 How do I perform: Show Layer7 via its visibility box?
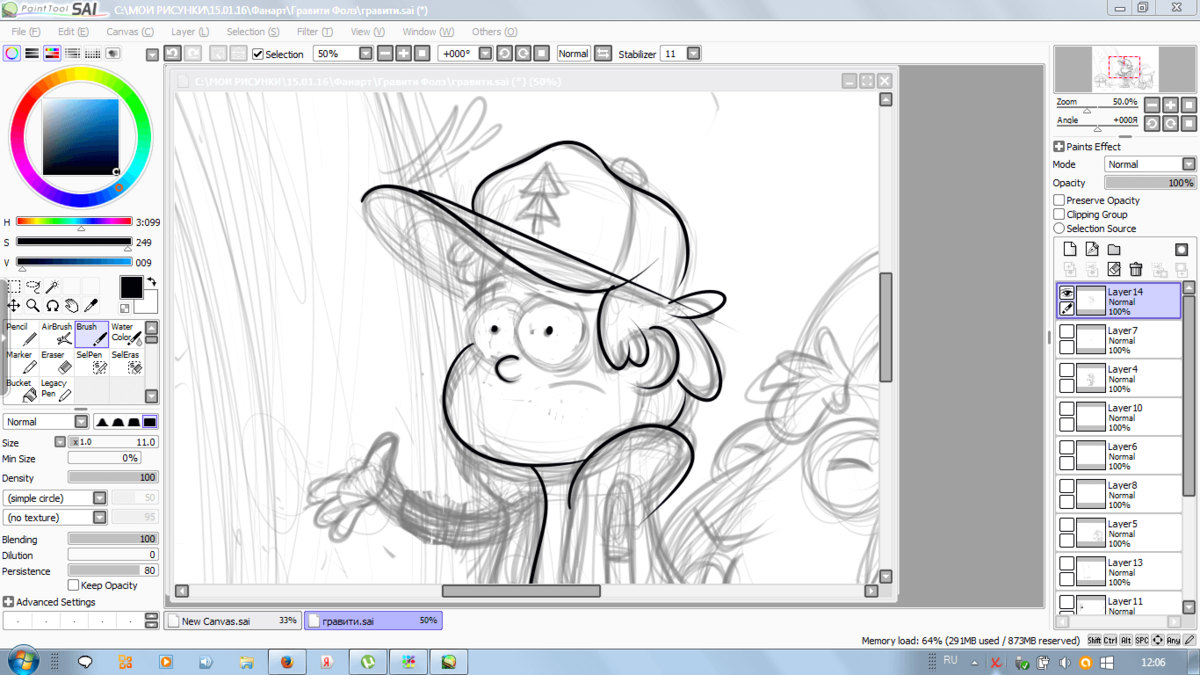coord(1067,331)
